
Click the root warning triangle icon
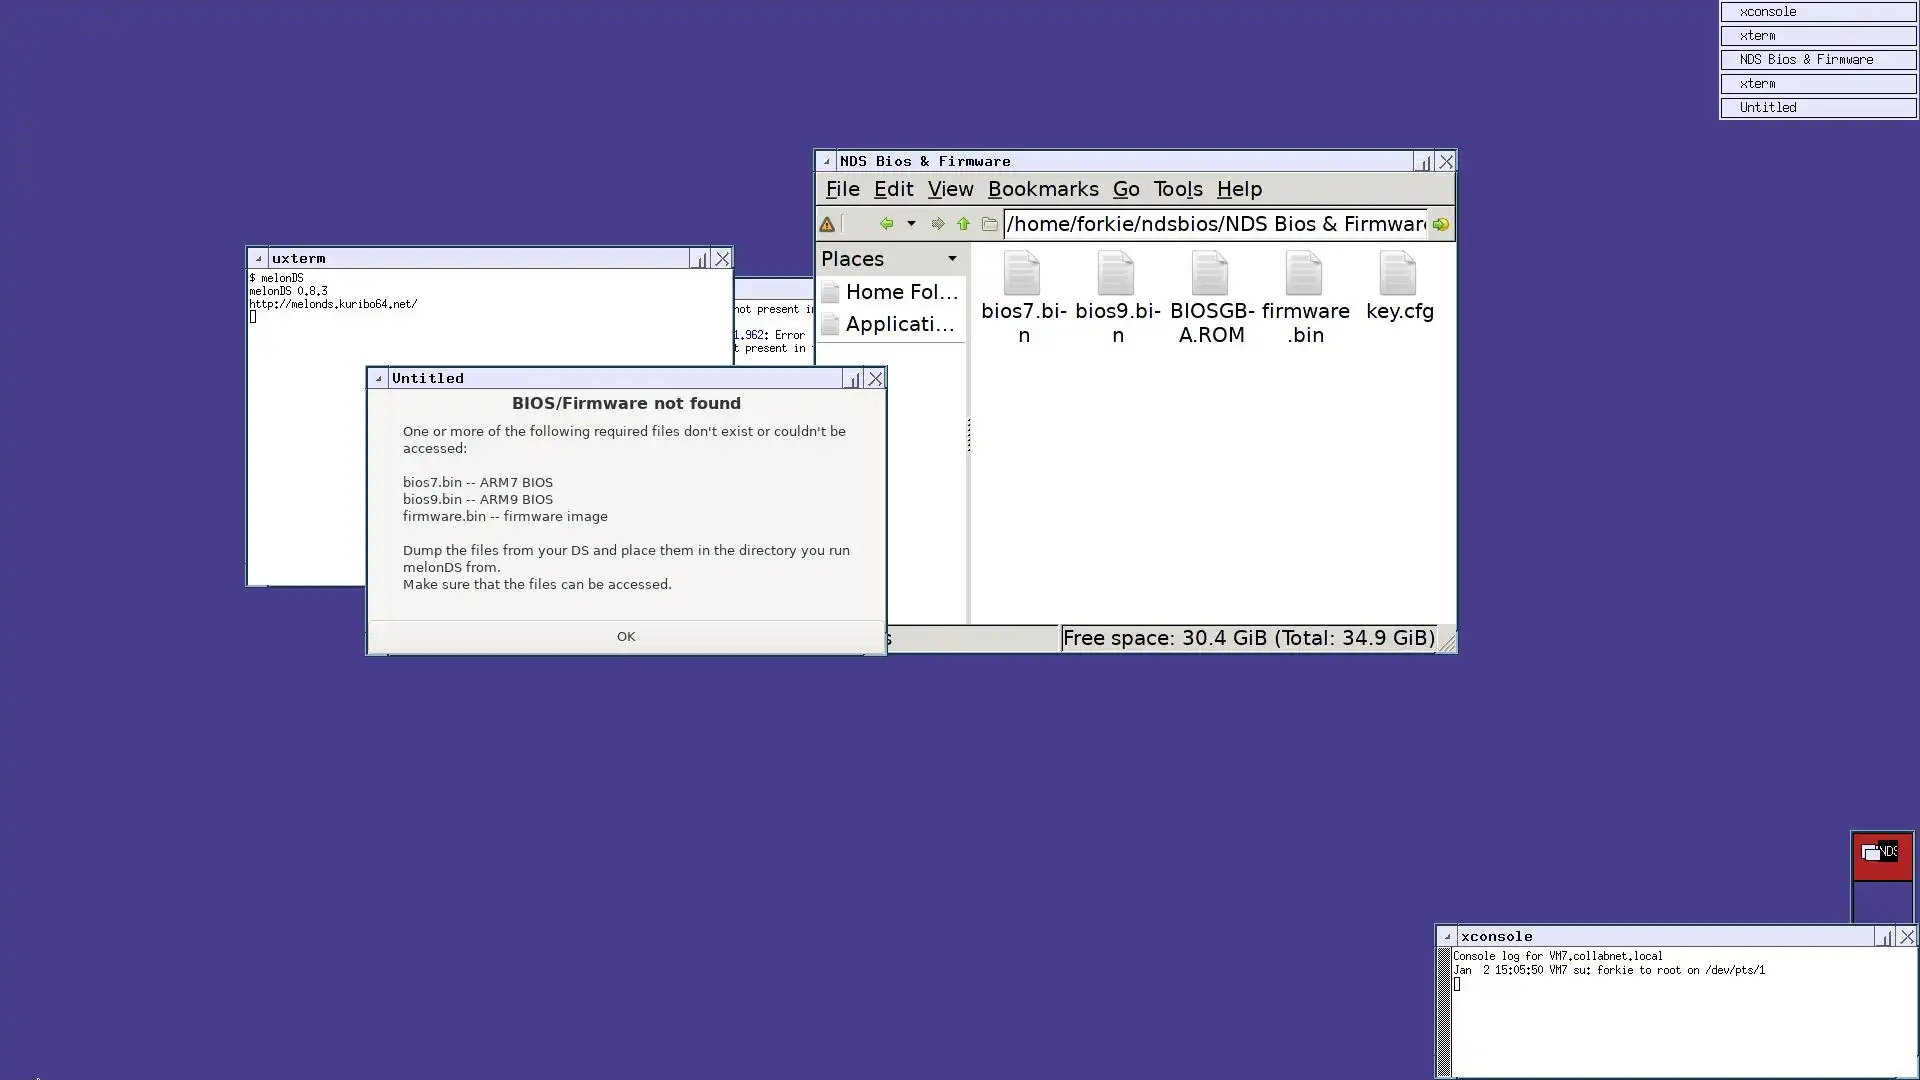click(827, 225)
